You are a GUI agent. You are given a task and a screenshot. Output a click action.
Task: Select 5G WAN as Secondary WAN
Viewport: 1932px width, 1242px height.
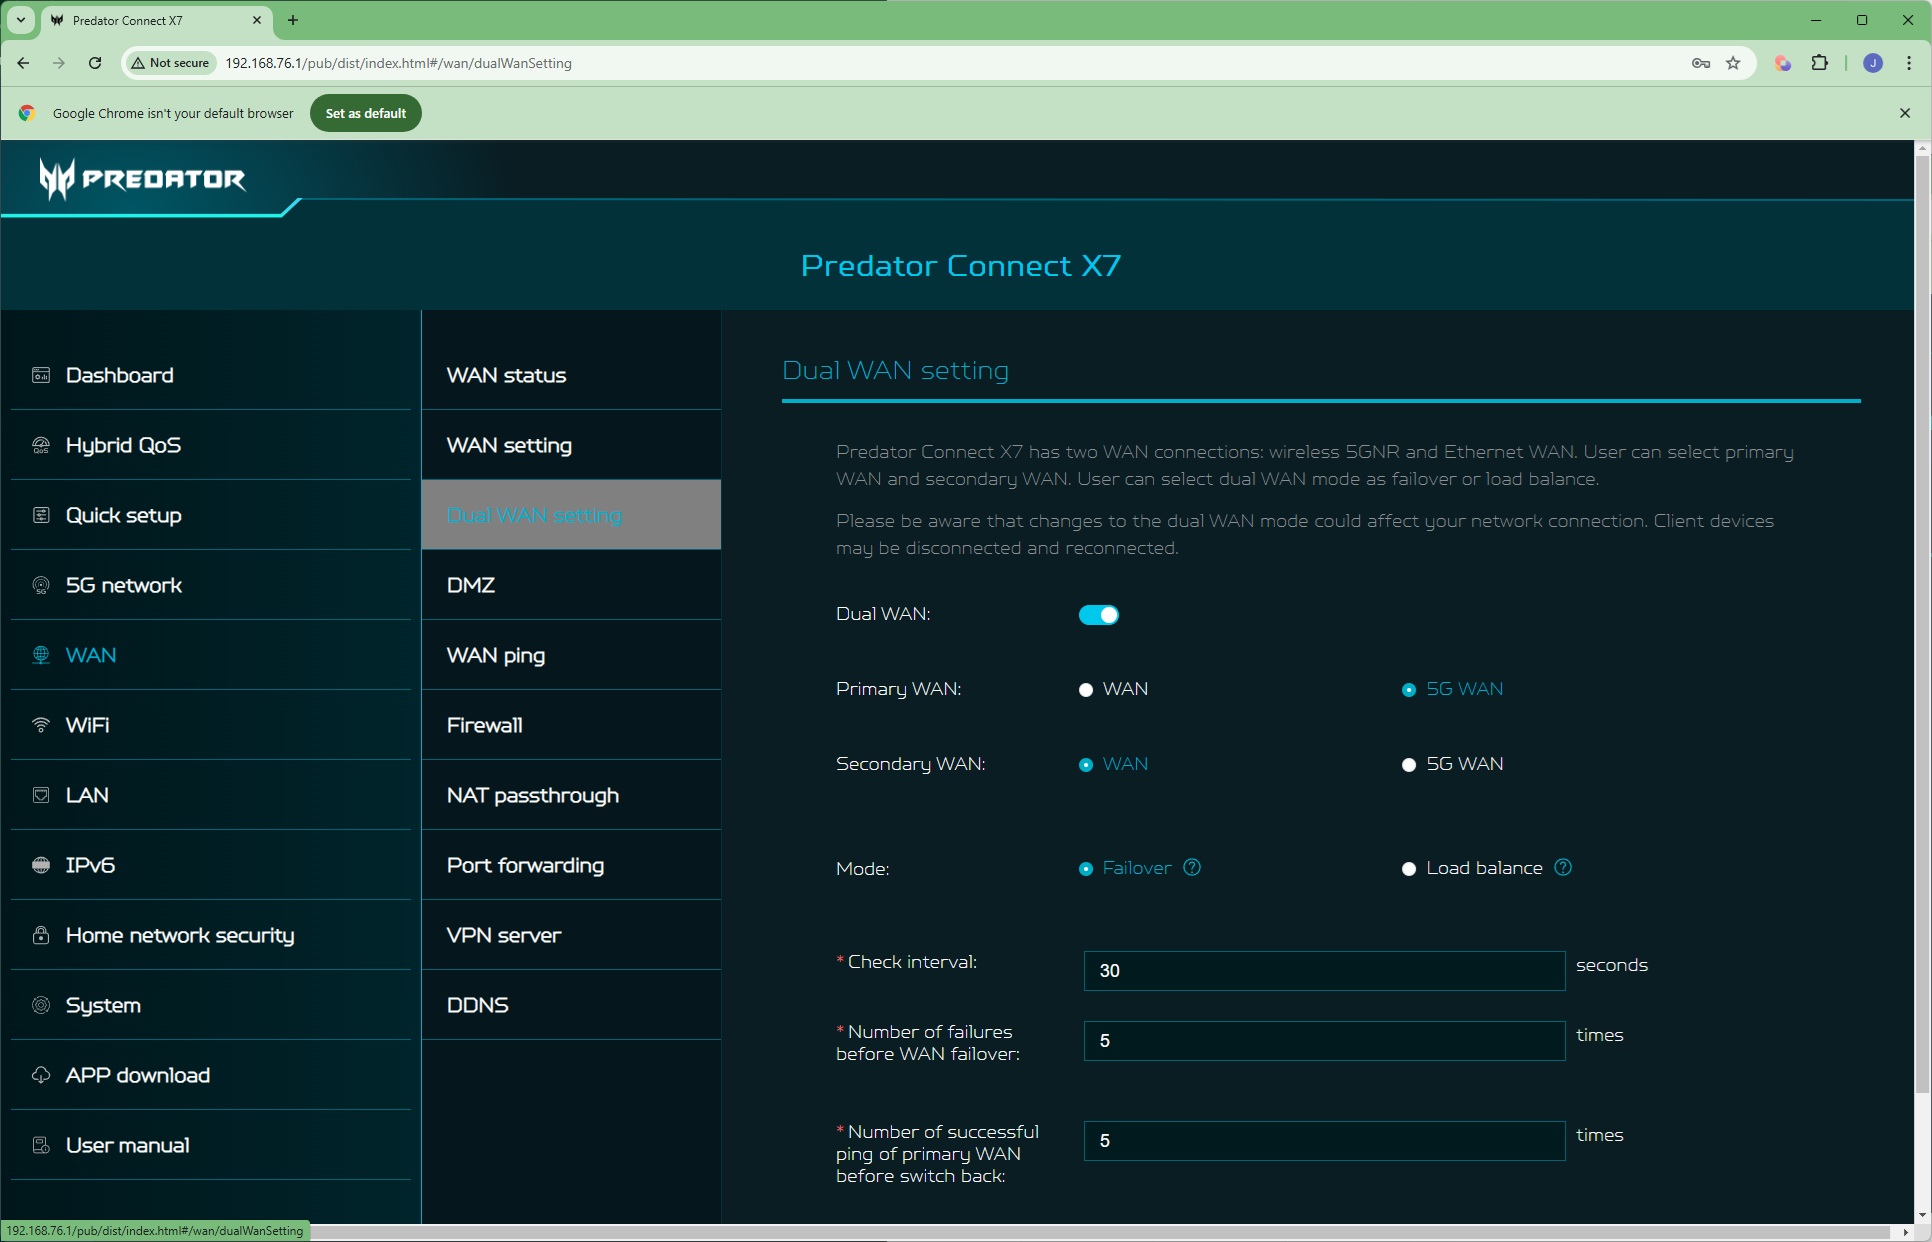[1409, 765]
